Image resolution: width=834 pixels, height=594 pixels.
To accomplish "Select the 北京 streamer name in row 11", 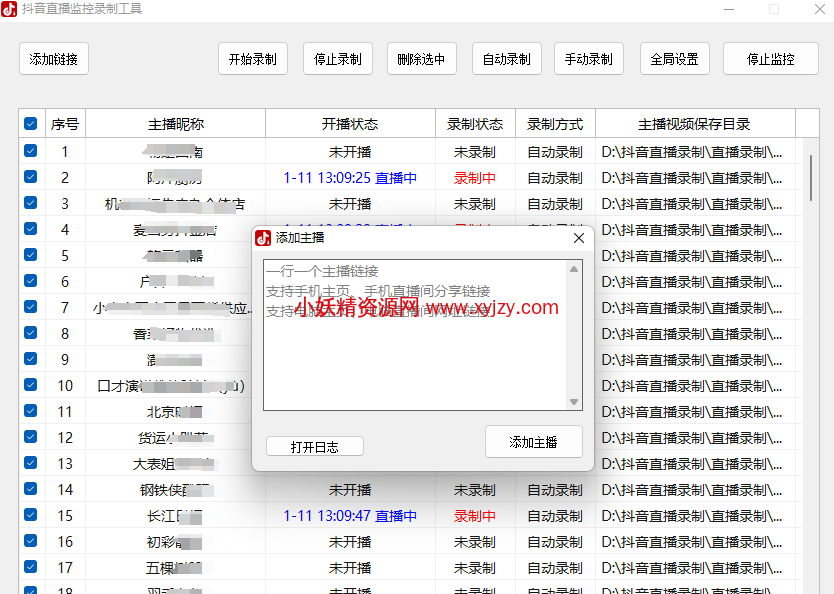I will point(175,412).
